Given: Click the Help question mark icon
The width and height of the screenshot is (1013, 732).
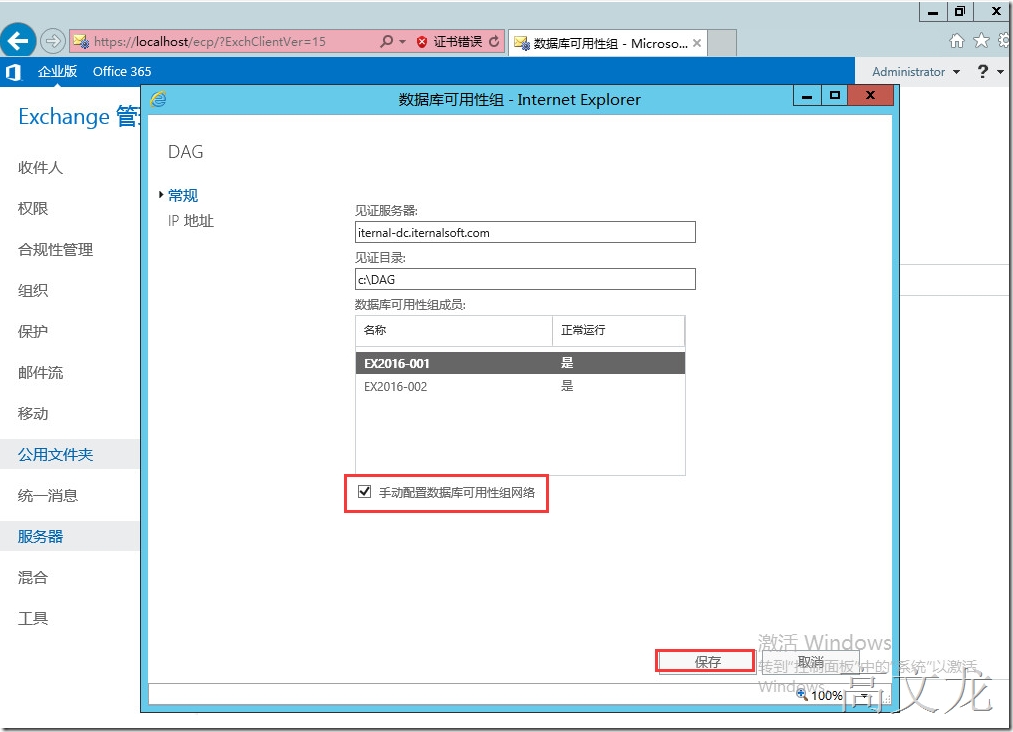Looking at the screenshot, I should pyautogui.click(x=983, y=72).
